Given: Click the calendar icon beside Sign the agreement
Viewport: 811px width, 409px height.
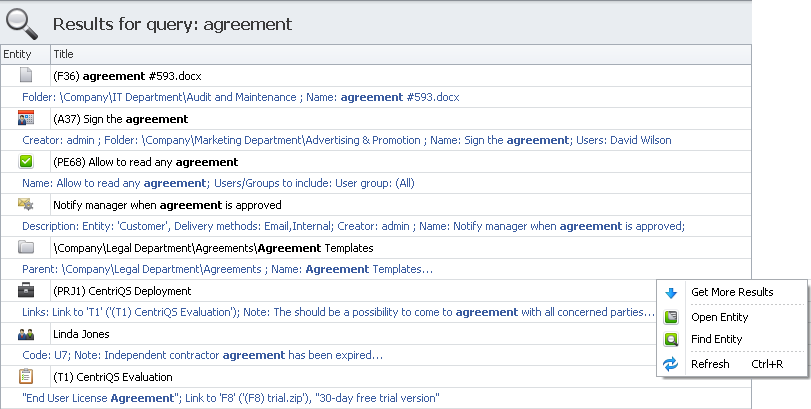Looking at the screenshot, I should tap(26, 118).
